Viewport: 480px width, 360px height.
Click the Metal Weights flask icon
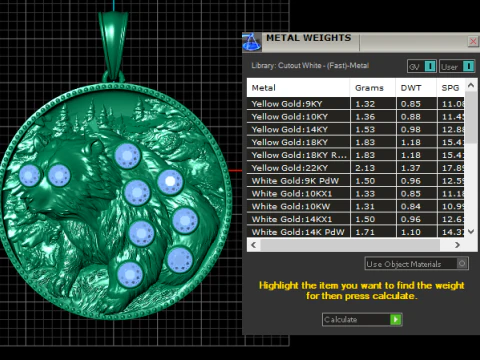coord(252,42)
